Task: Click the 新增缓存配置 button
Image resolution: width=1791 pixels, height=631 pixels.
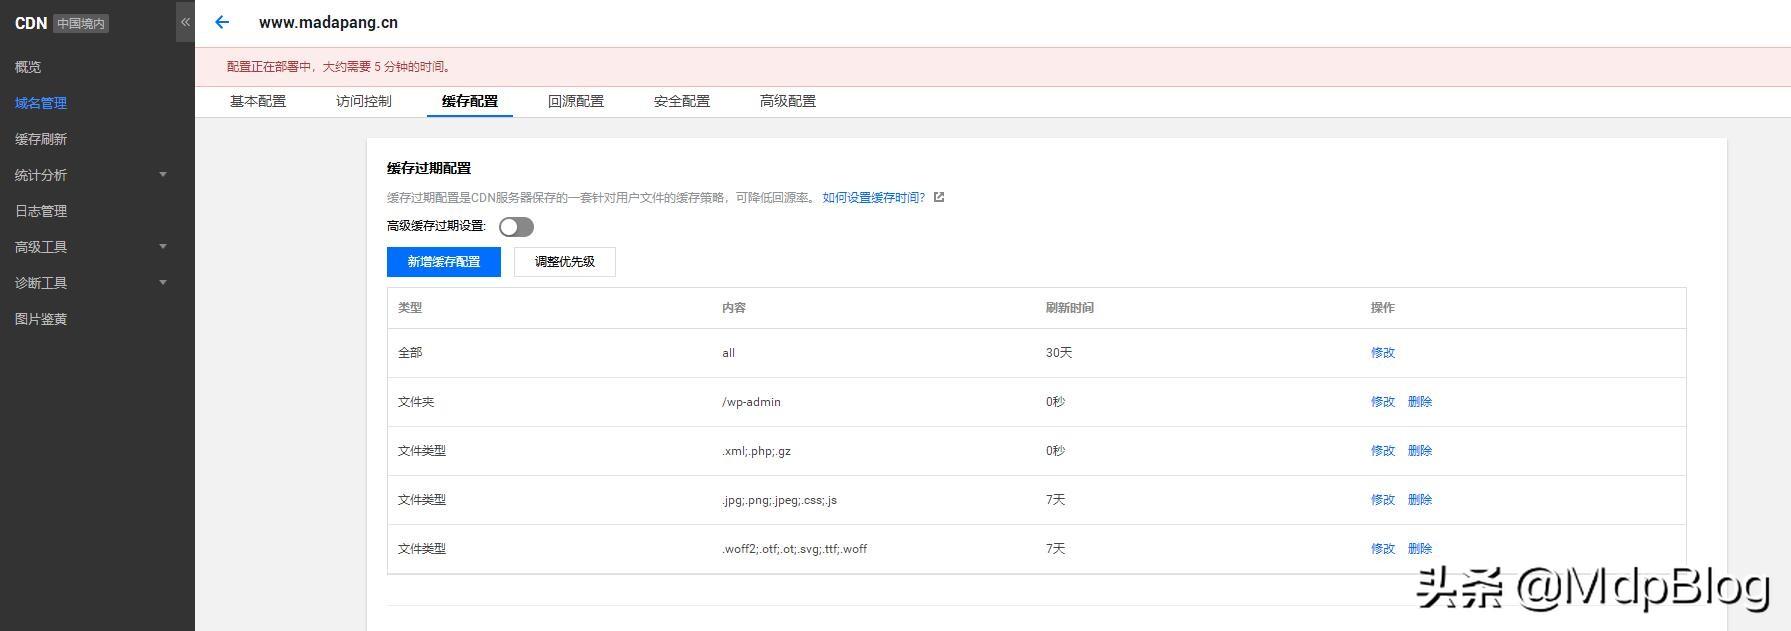Action: [x=444, y=262]
